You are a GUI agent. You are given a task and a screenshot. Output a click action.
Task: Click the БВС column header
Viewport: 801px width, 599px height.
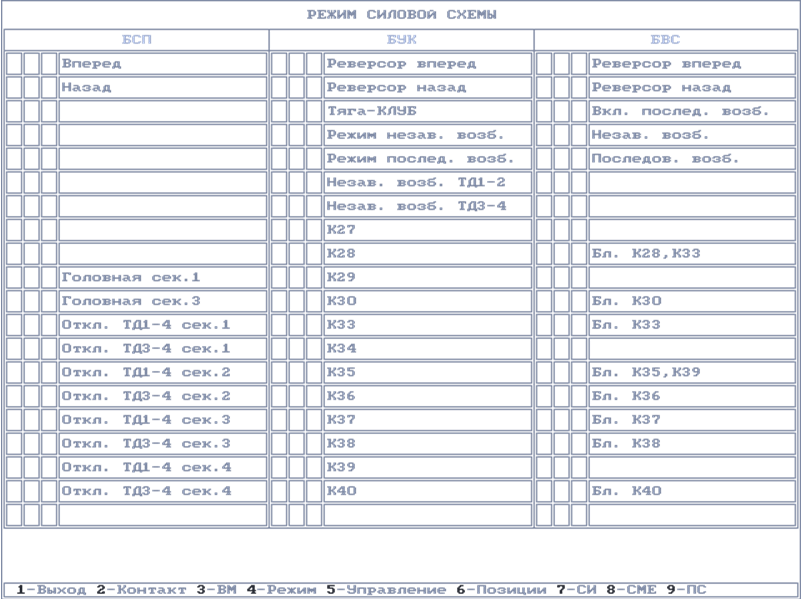666,40
